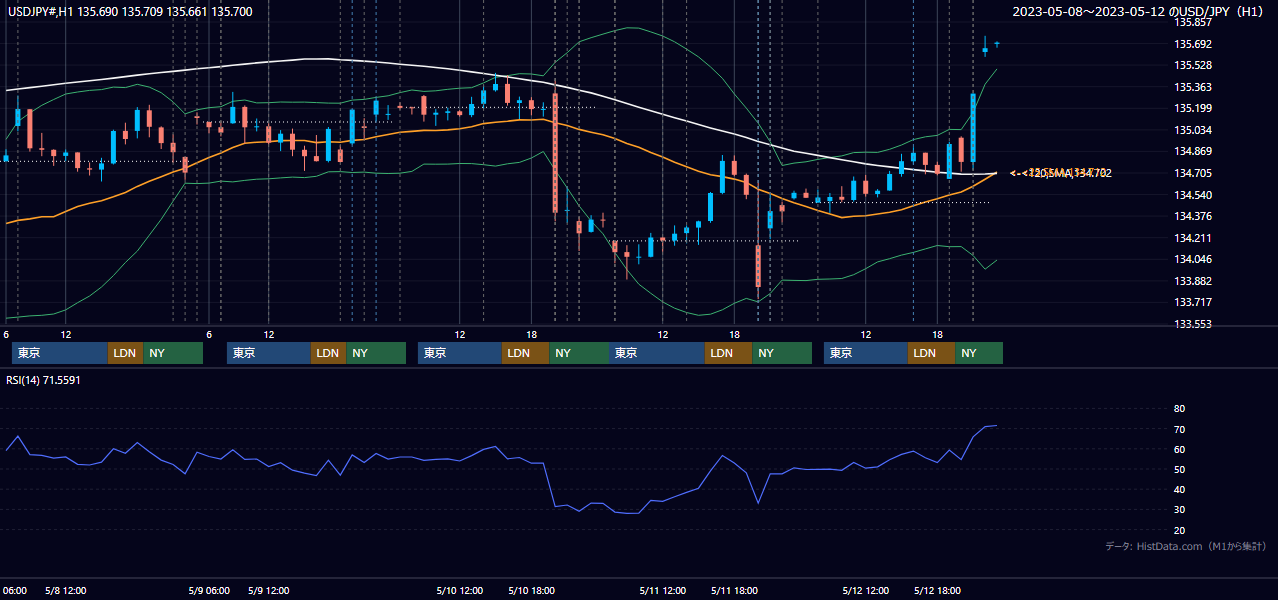Select the 135.692 price axis label
Screen dimensions: 1278x600
[1192, 44]
